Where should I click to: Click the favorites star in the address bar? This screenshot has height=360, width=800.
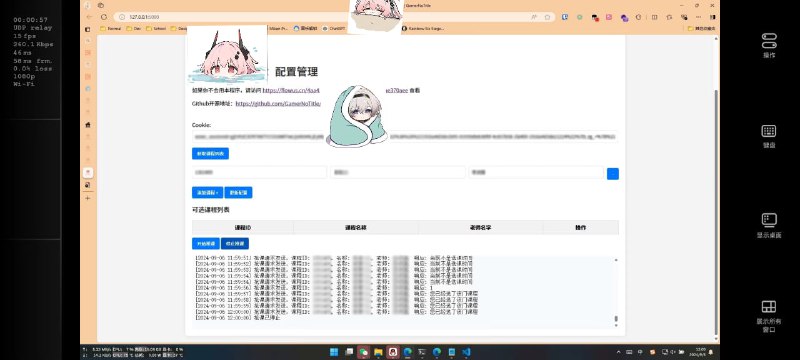547,17
